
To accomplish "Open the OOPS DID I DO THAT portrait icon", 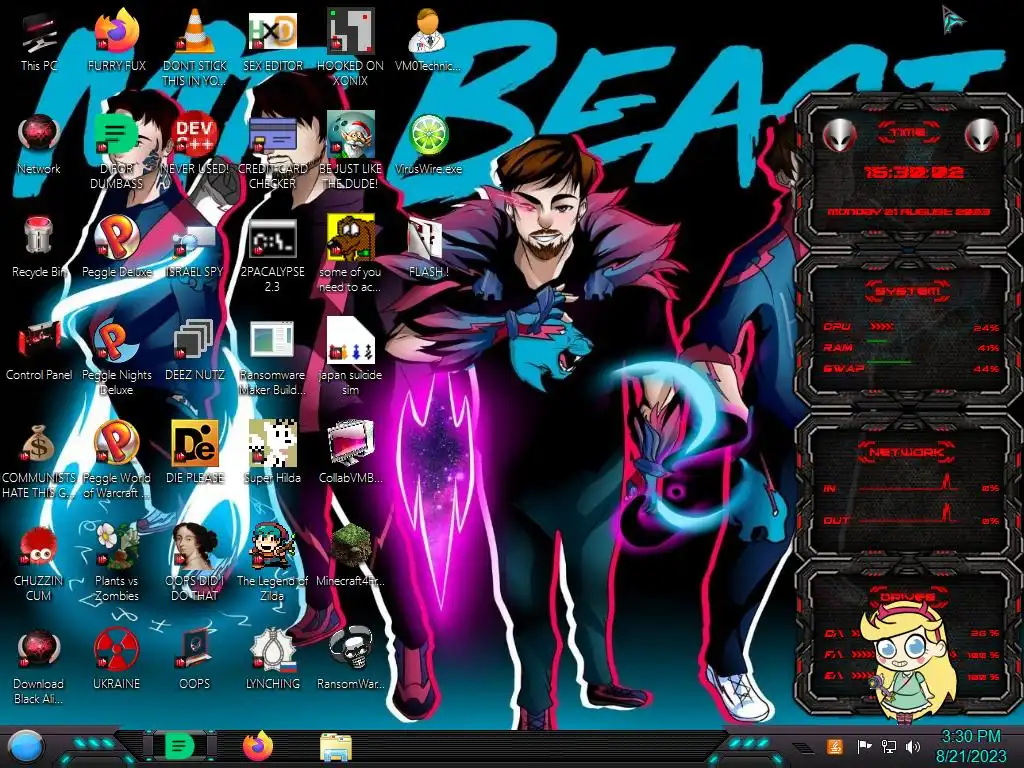I will [x=195, y=563].
